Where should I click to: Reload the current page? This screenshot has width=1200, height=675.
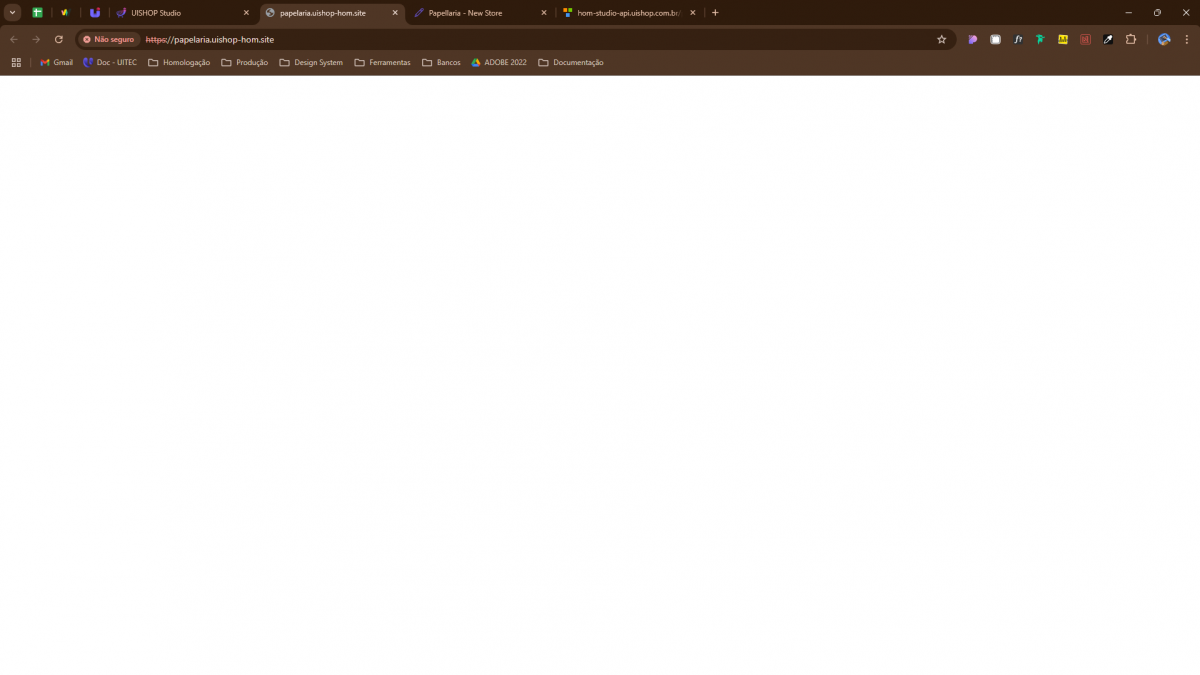point(59,39)
